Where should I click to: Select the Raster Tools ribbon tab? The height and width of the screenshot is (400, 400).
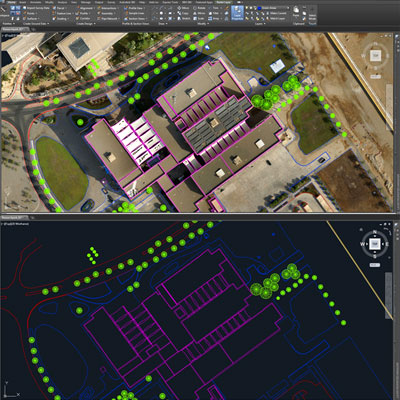tap(222, 2)
